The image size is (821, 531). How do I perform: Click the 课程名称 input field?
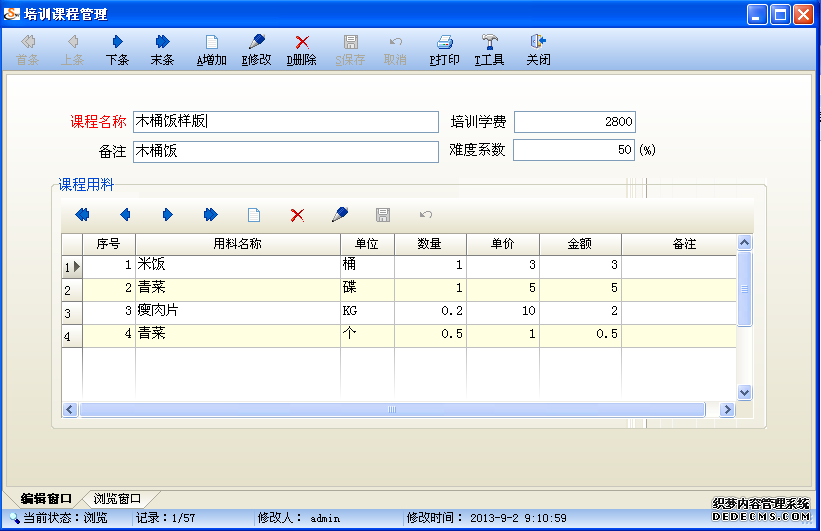pos(285,122)
